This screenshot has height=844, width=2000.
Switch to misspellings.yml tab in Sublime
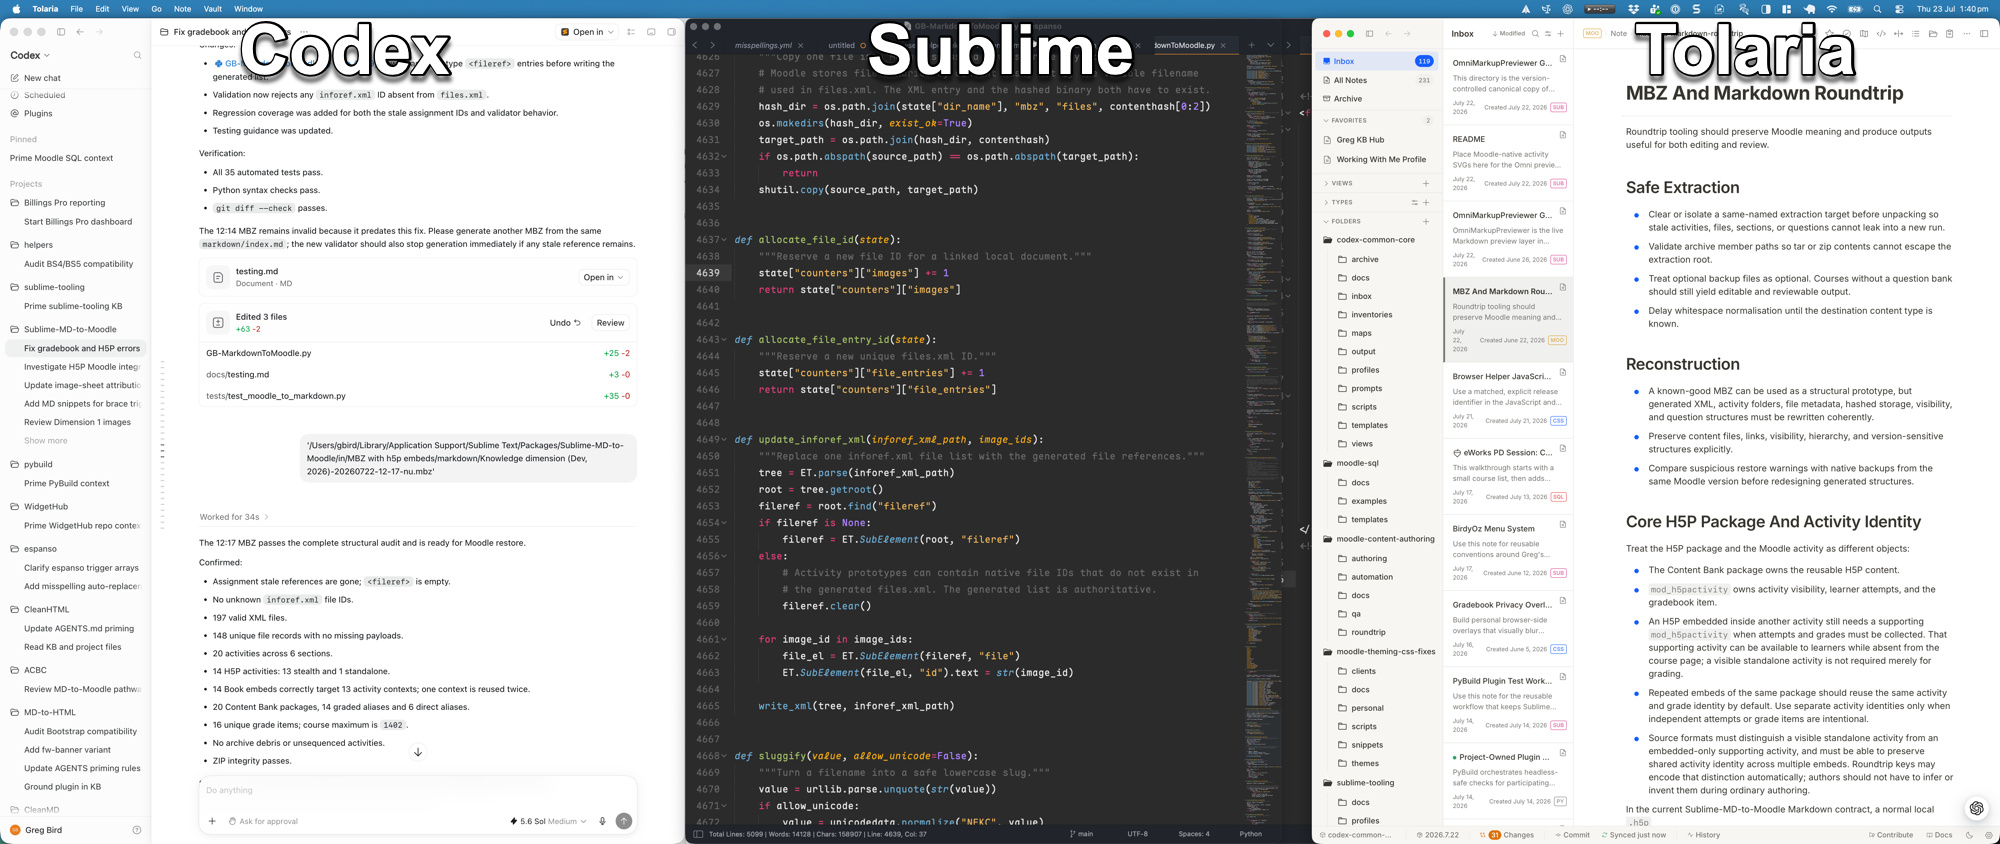click(x=763, y=45)
